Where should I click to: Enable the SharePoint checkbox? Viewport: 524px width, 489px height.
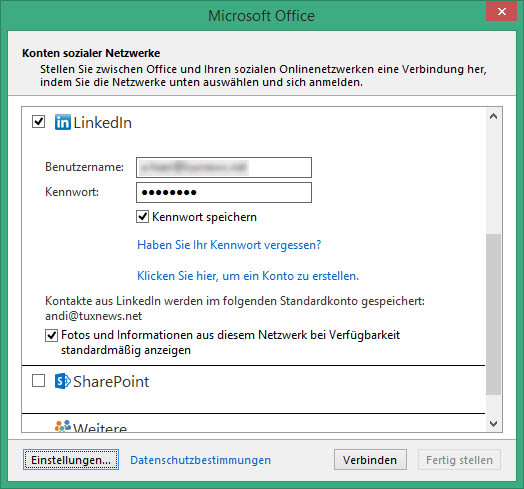point(38,381)
